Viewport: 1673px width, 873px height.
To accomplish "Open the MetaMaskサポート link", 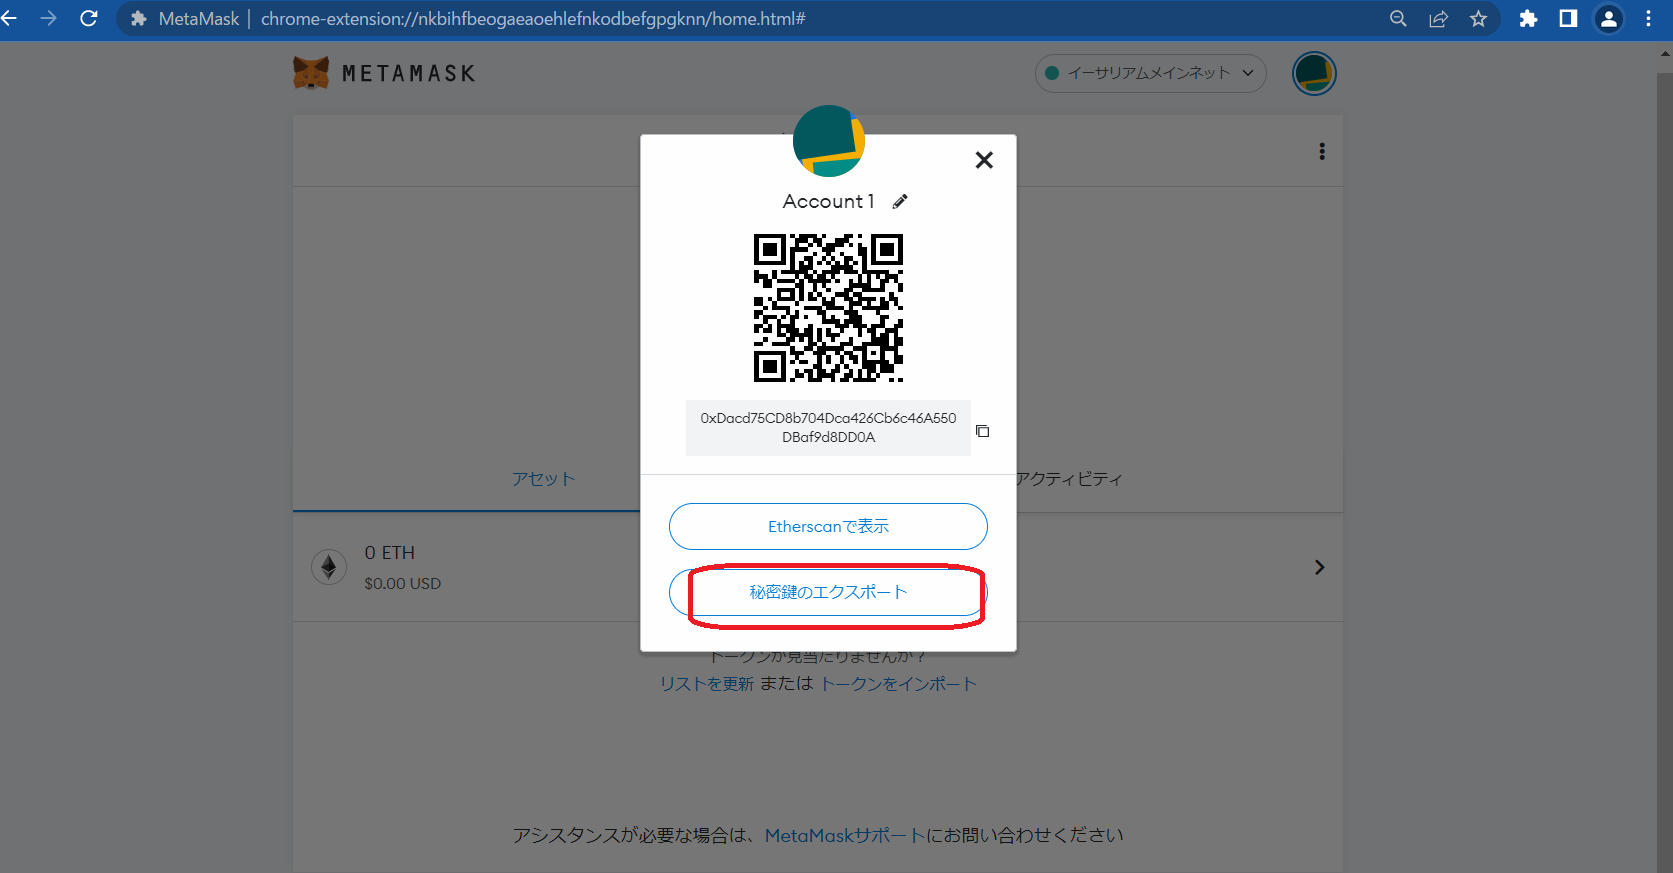I will coord(845,835).
